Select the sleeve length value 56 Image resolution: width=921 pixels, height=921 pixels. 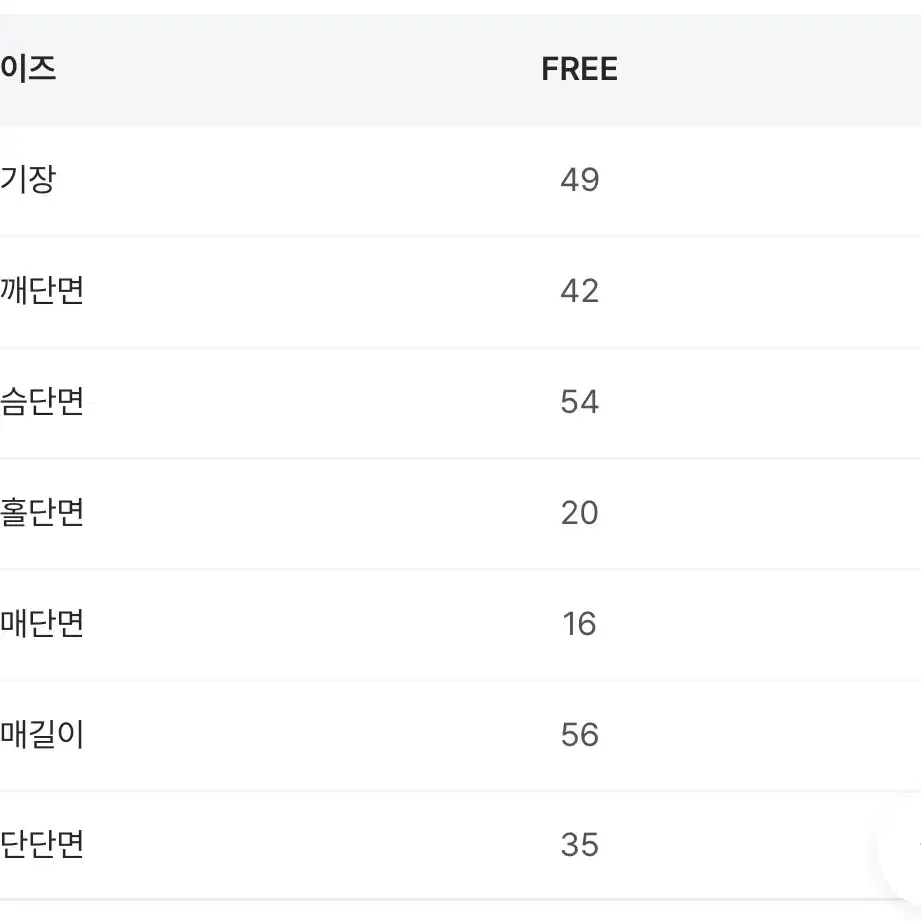pos(580,735)
